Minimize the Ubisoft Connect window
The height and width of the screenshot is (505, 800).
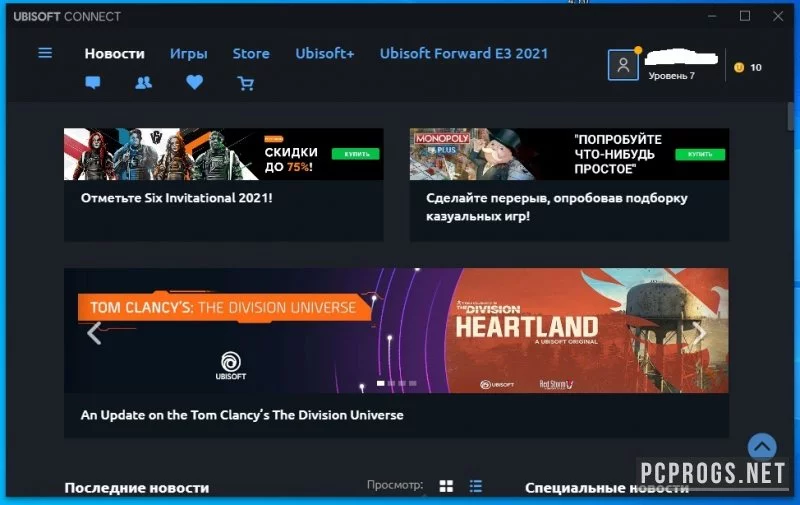click(x=712, y=16)
